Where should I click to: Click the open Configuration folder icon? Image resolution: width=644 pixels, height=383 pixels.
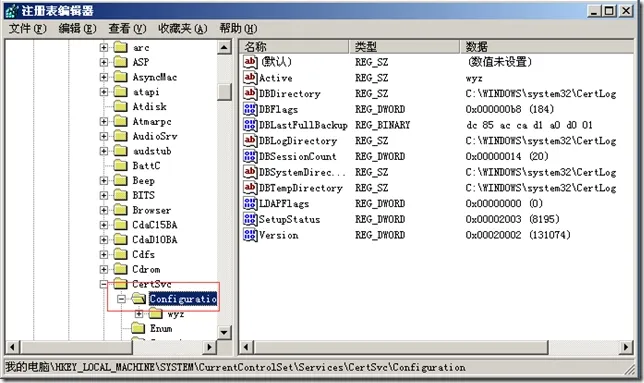pos(139,298)
